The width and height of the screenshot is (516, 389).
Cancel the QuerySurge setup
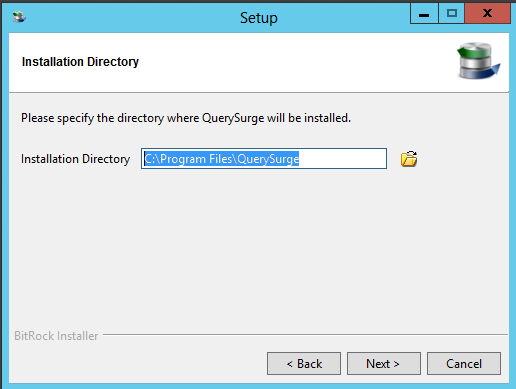pyautogui.click(x=464, y=363)
